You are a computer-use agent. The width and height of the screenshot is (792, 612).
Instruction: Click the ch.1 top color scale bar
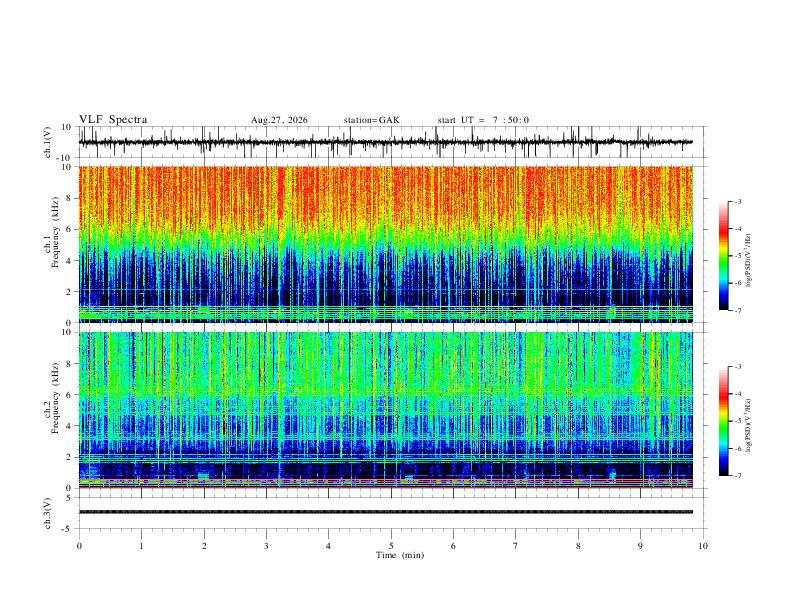click(x=724, y=256)
